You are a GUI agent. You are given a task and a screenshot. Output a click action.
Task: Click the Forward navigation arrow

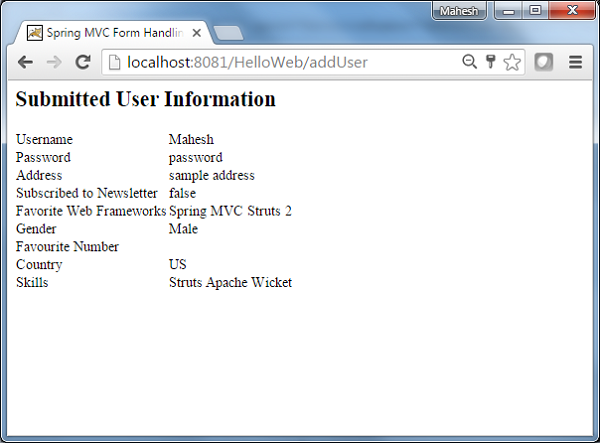[54, 62]
